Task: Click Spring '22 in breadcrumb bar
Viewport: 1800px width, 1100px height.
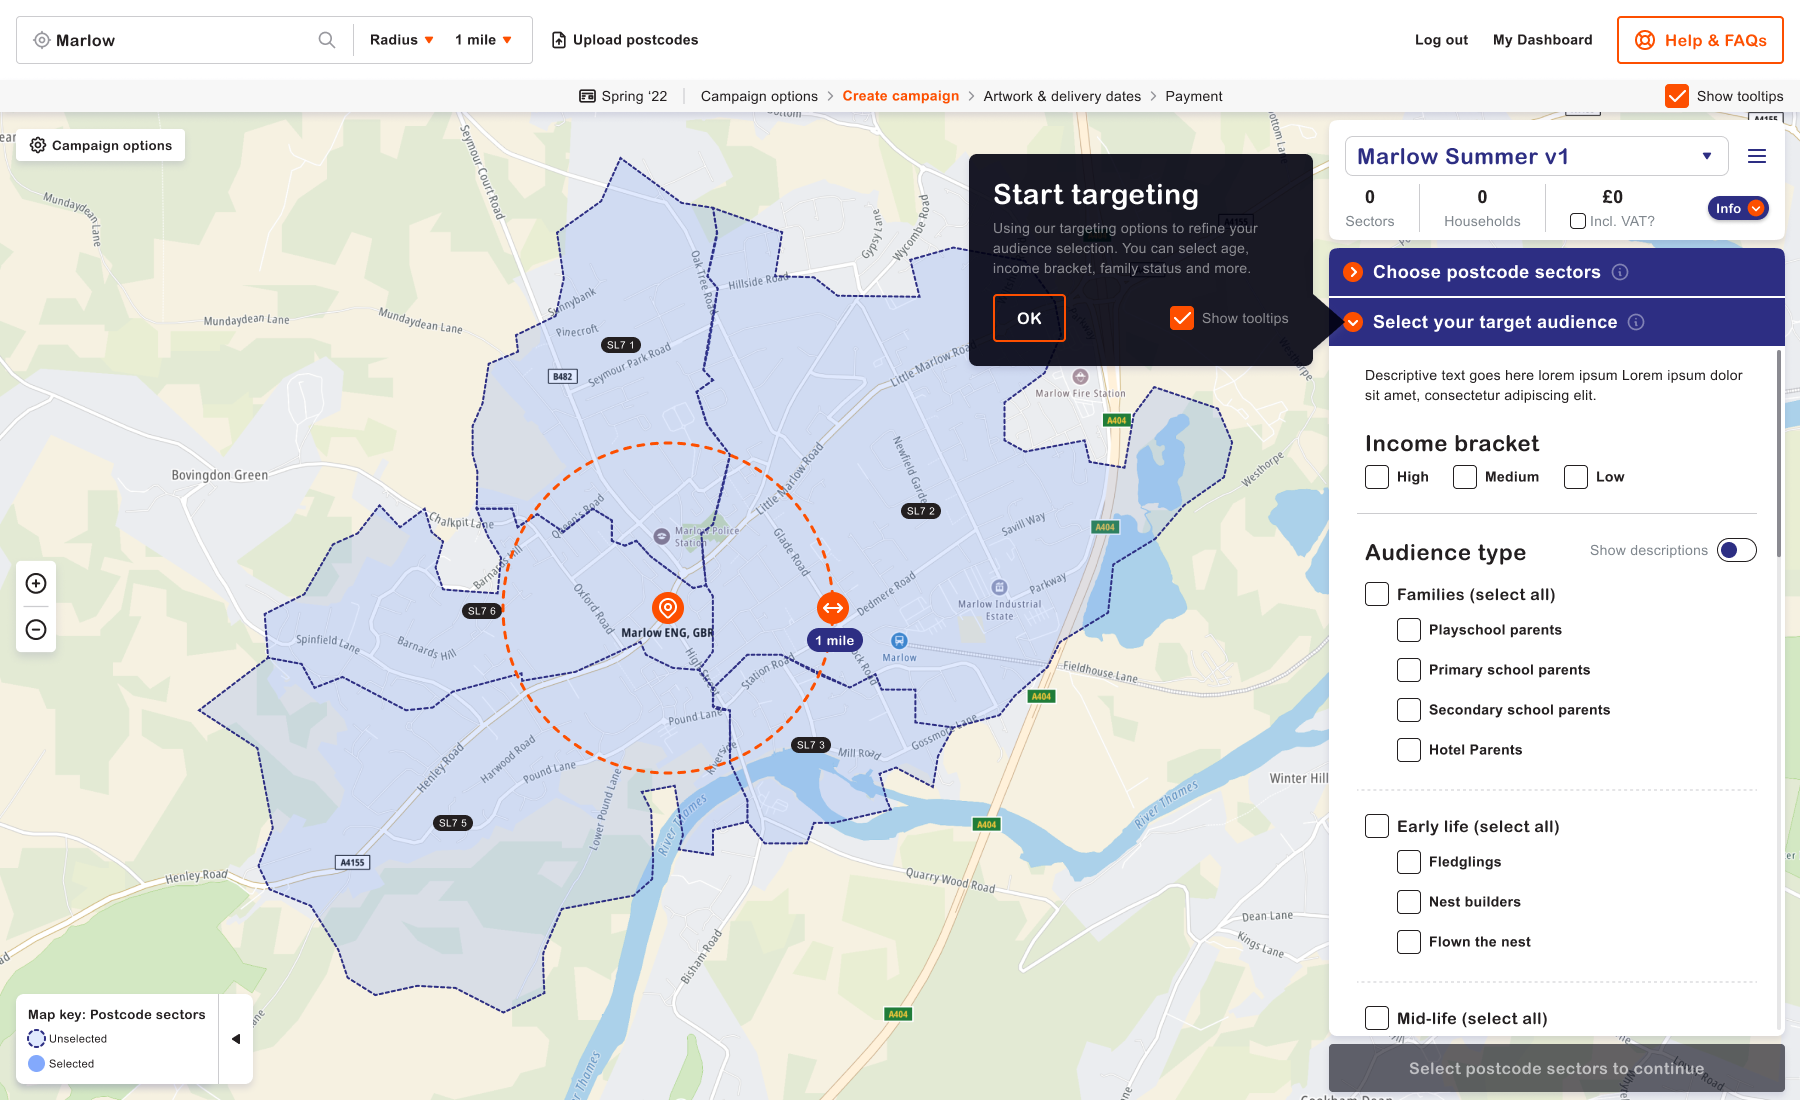Action: (x=623, y=96)
